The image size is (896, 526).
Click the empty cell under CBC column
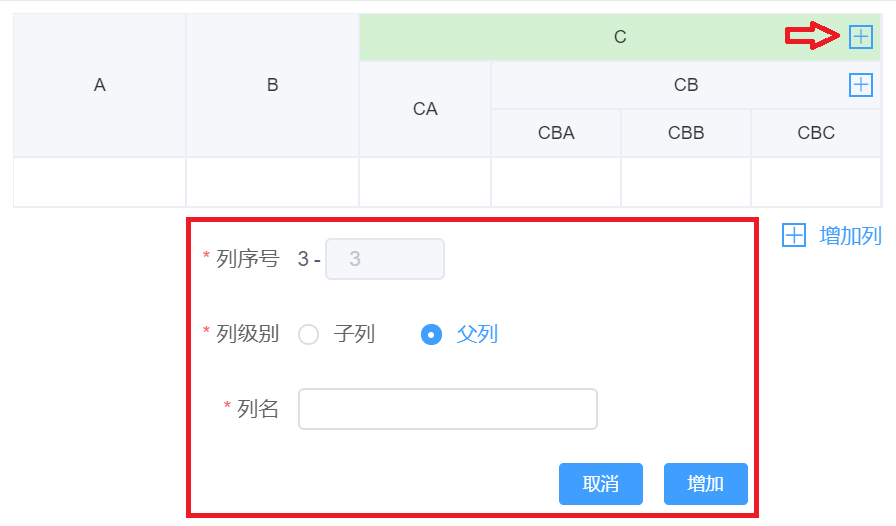coord(816,182)
